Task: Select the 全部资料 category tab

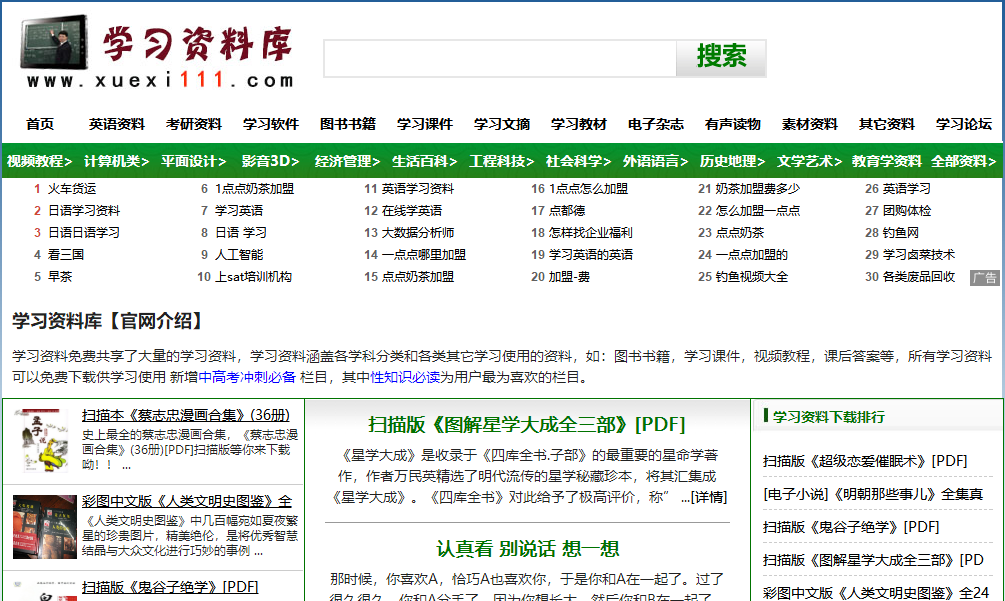Action: [x=963, y=161]
